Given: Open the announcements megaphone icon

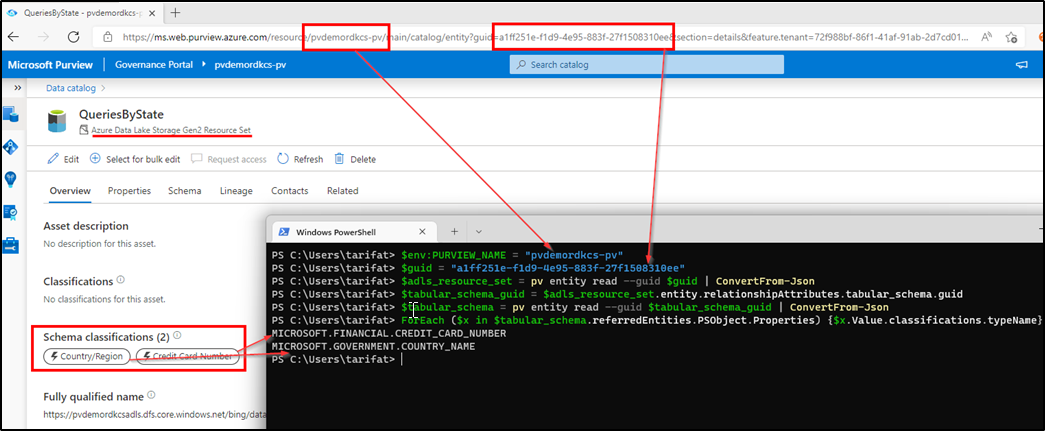Looking at the screenshot, I should (1020, 65).
